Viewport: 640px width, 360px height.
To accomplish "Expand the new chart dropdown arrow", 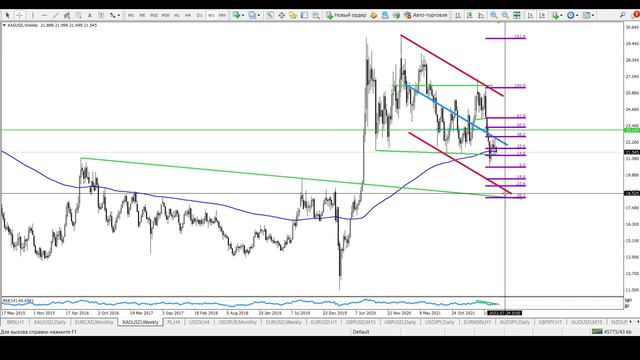I will tap(243, 16).
